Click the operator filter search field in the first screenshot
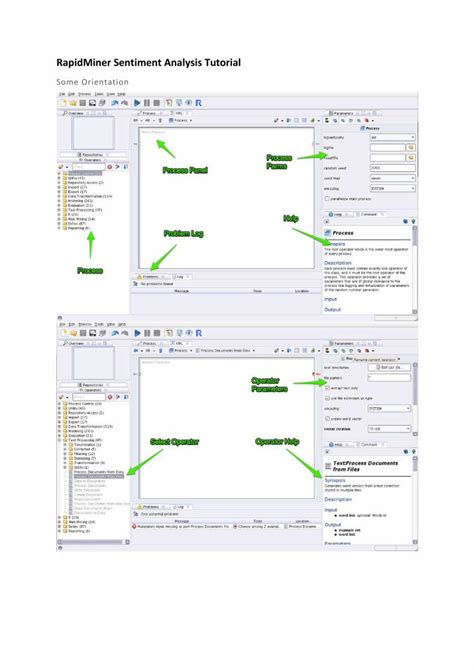Image resolution: width=474 pixels, height=670 pixels. click(88, 167)
